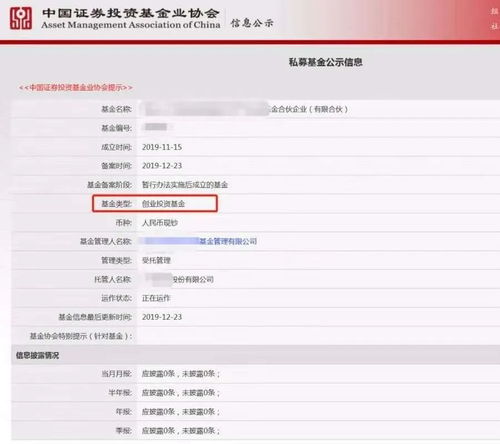Click the 基金管理人名称 label
This screenshot has width=500, height=444.
tap(106, 241)
